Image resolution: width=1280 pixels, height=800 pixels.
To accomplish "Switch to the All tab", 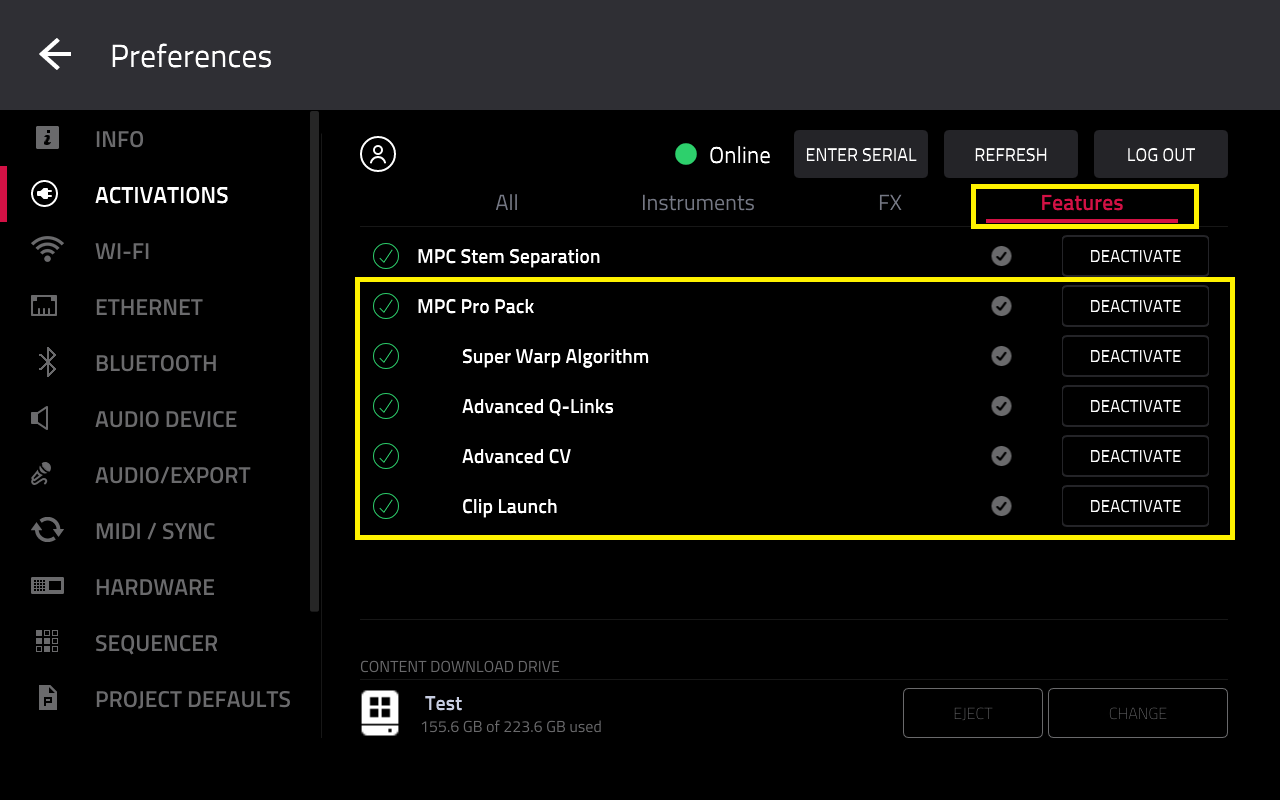I will pos(507,203).
